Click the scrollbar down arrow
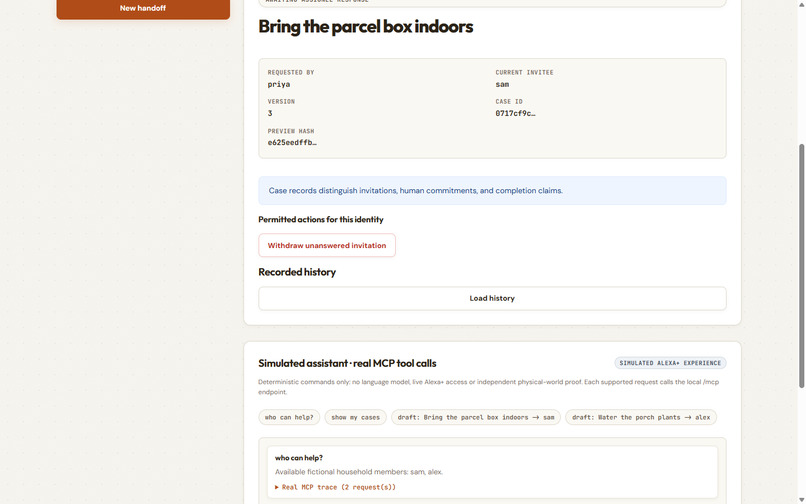This screenshot has width=806, height=504. (801, 500)
